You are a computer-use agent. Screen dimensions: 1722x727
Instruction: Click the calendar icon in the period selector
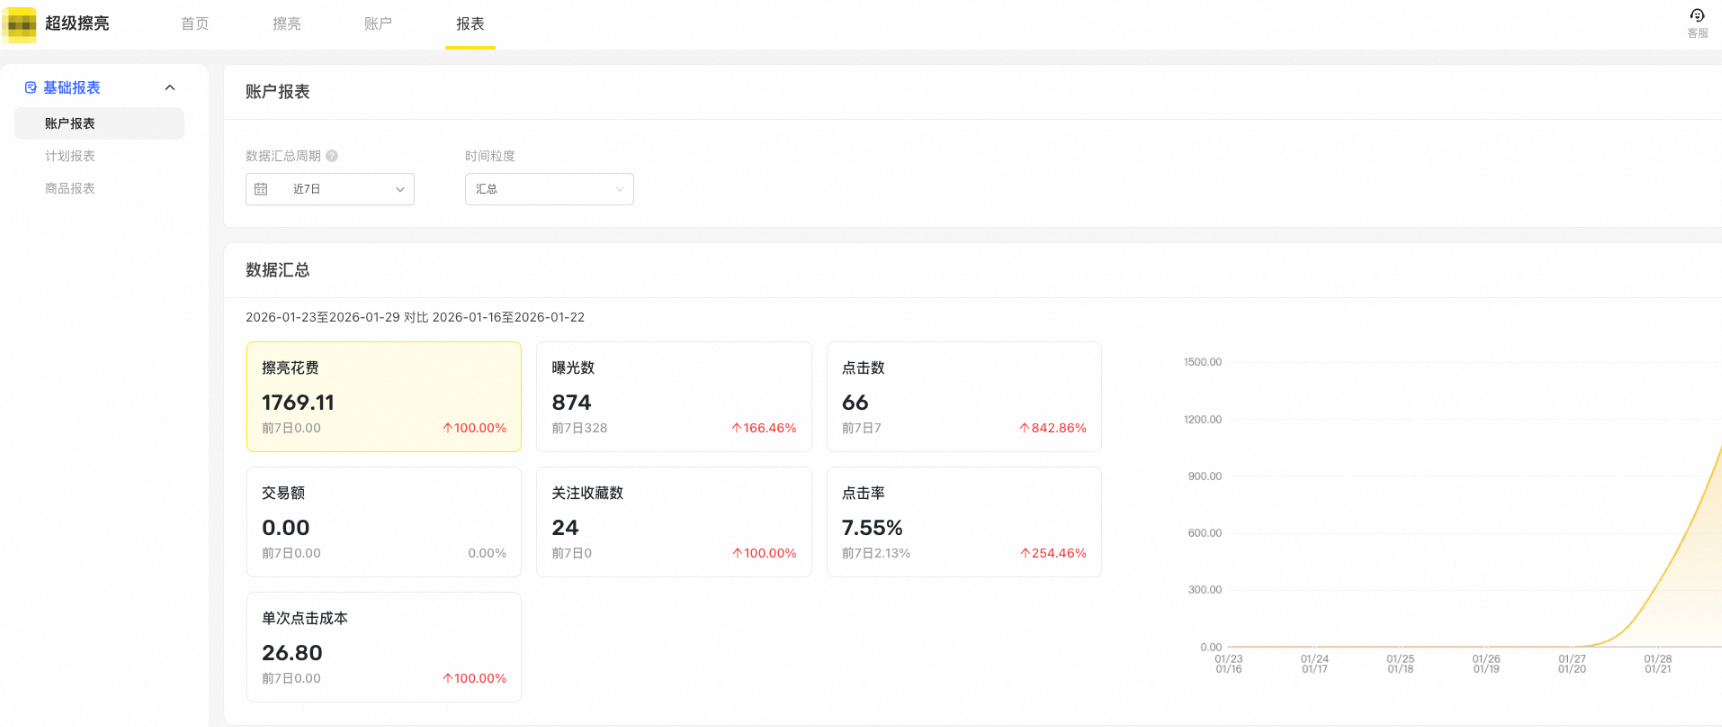pos(261,189)
